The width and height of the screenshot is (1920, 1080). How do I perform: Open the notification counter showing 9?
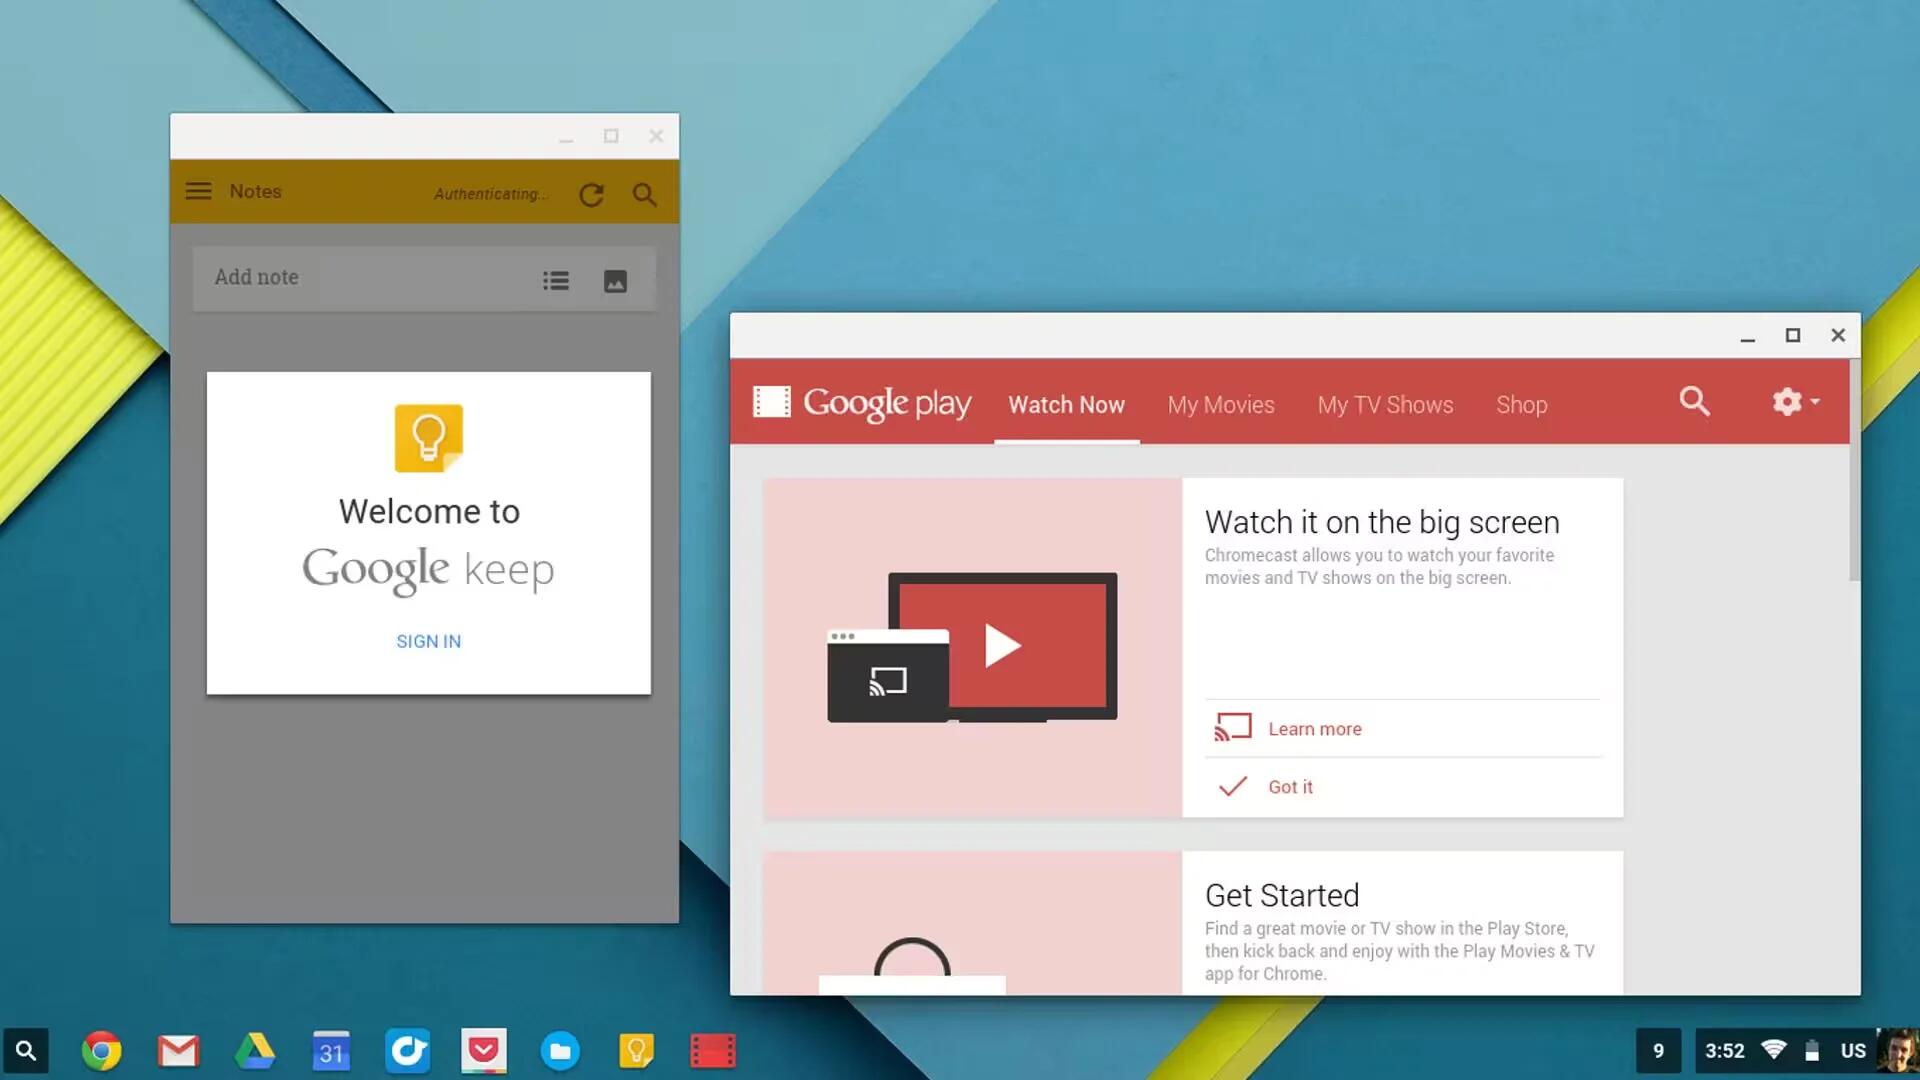click(x=1659, y=1051)
